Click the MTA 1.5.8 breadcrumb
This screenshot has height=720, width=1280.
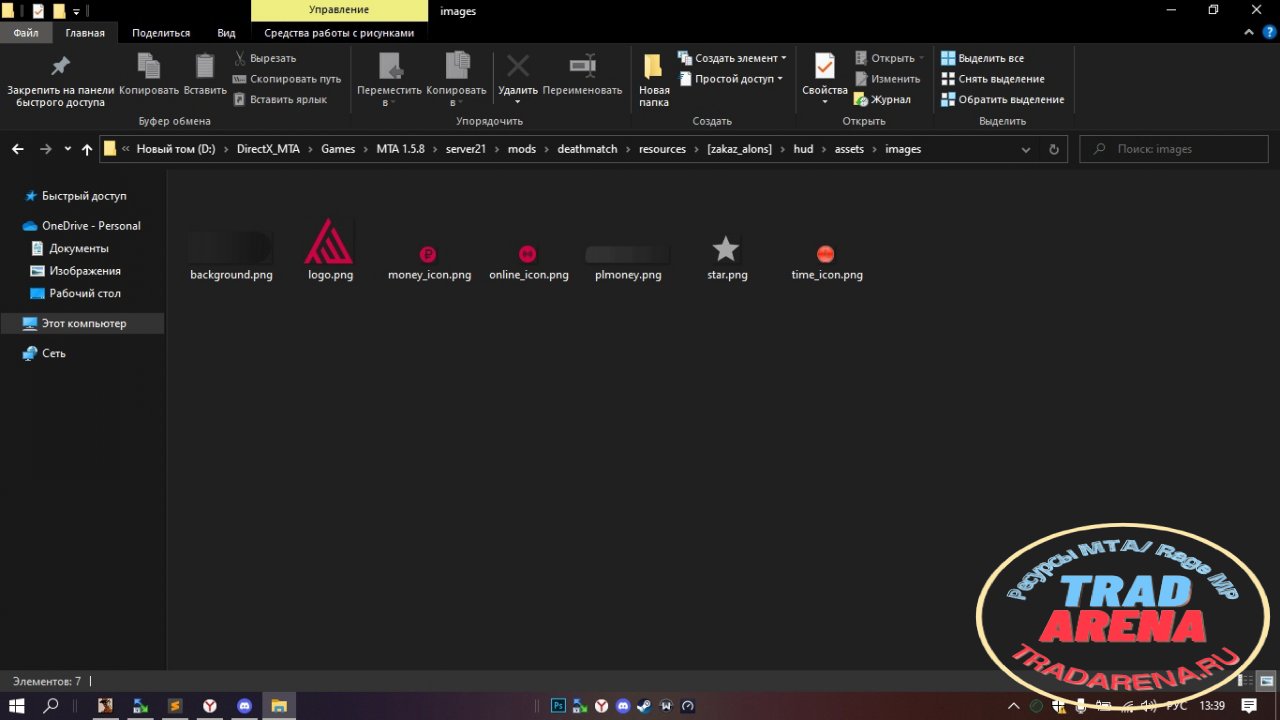coord(400,149)
